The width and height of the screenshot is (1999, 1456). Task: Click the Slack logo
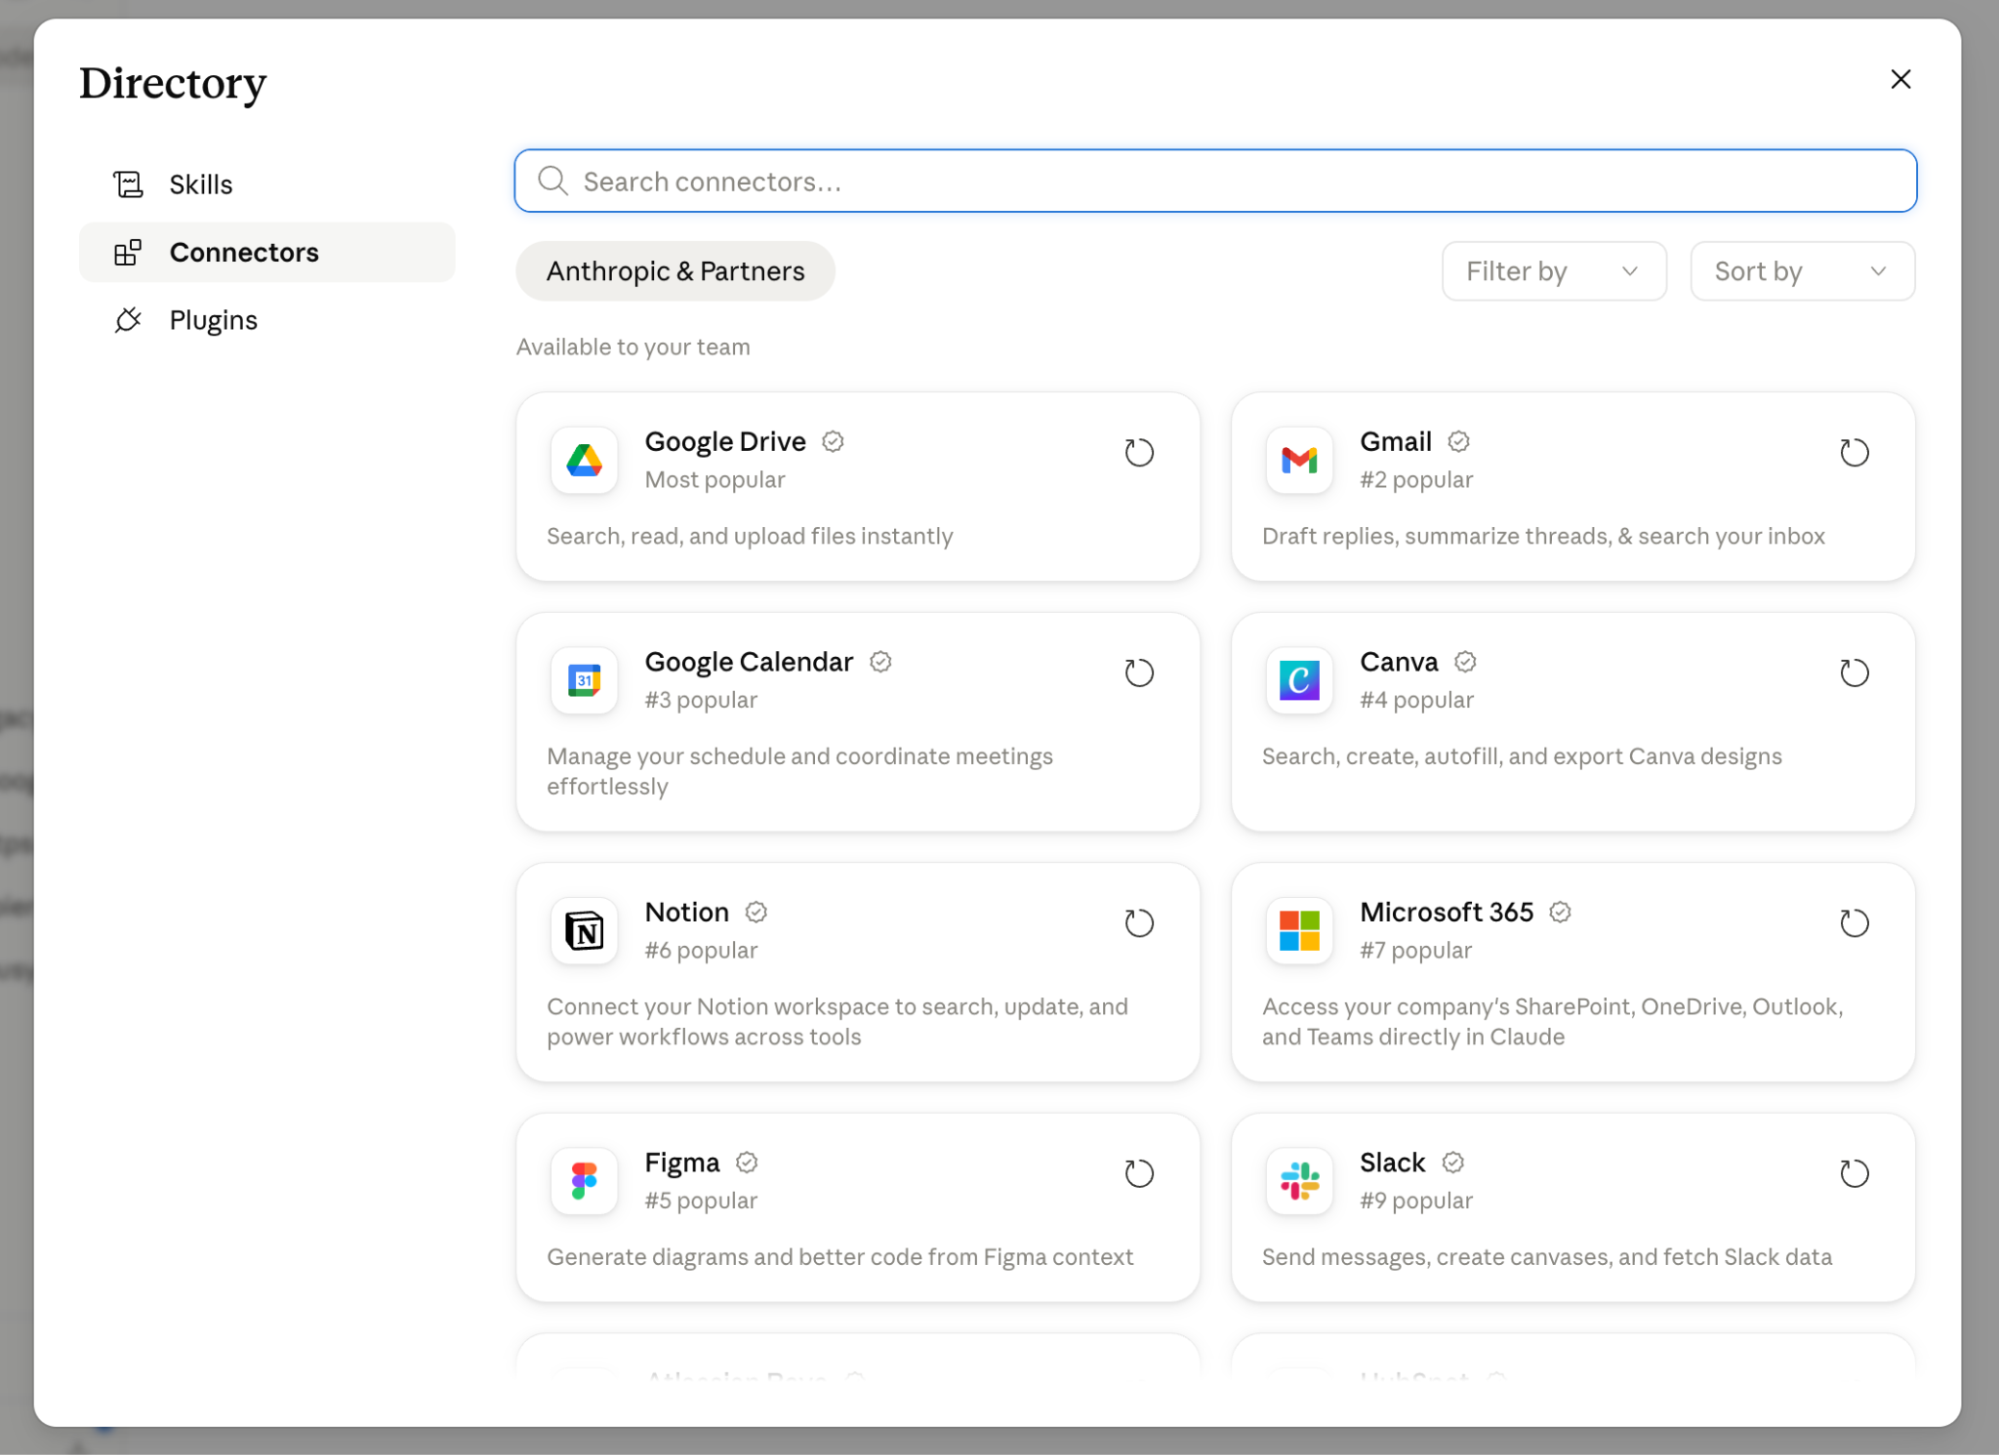[1299, 1180]
